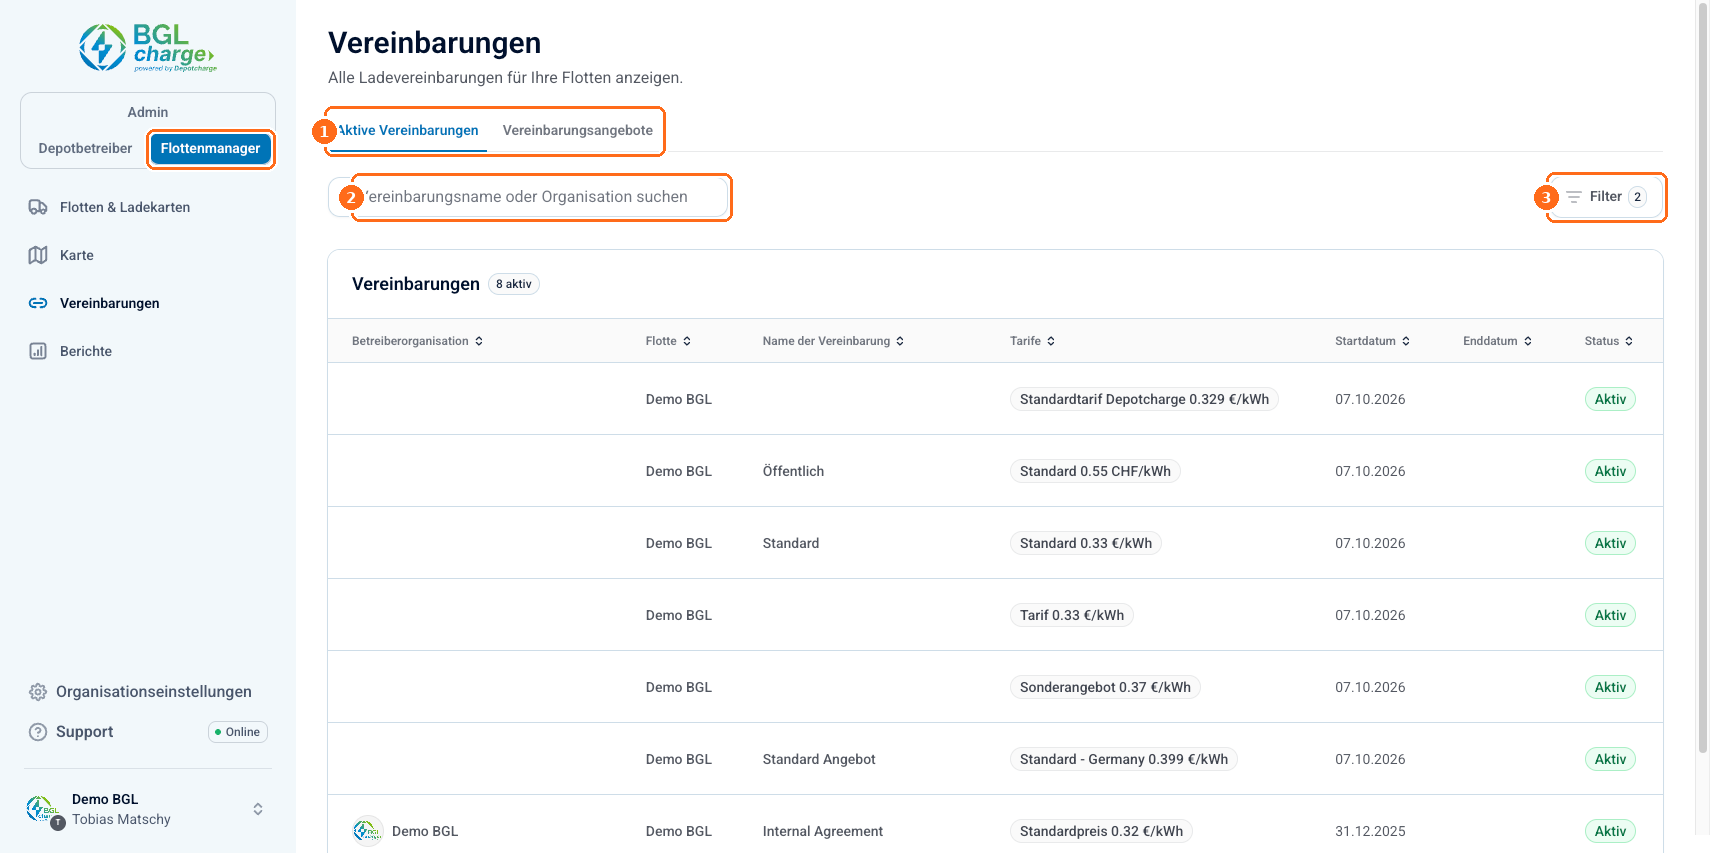Image resolution: width=1710 pixels, height=853 pixels.
Task: Click the Karte map icon
Action: click(38, 255)
